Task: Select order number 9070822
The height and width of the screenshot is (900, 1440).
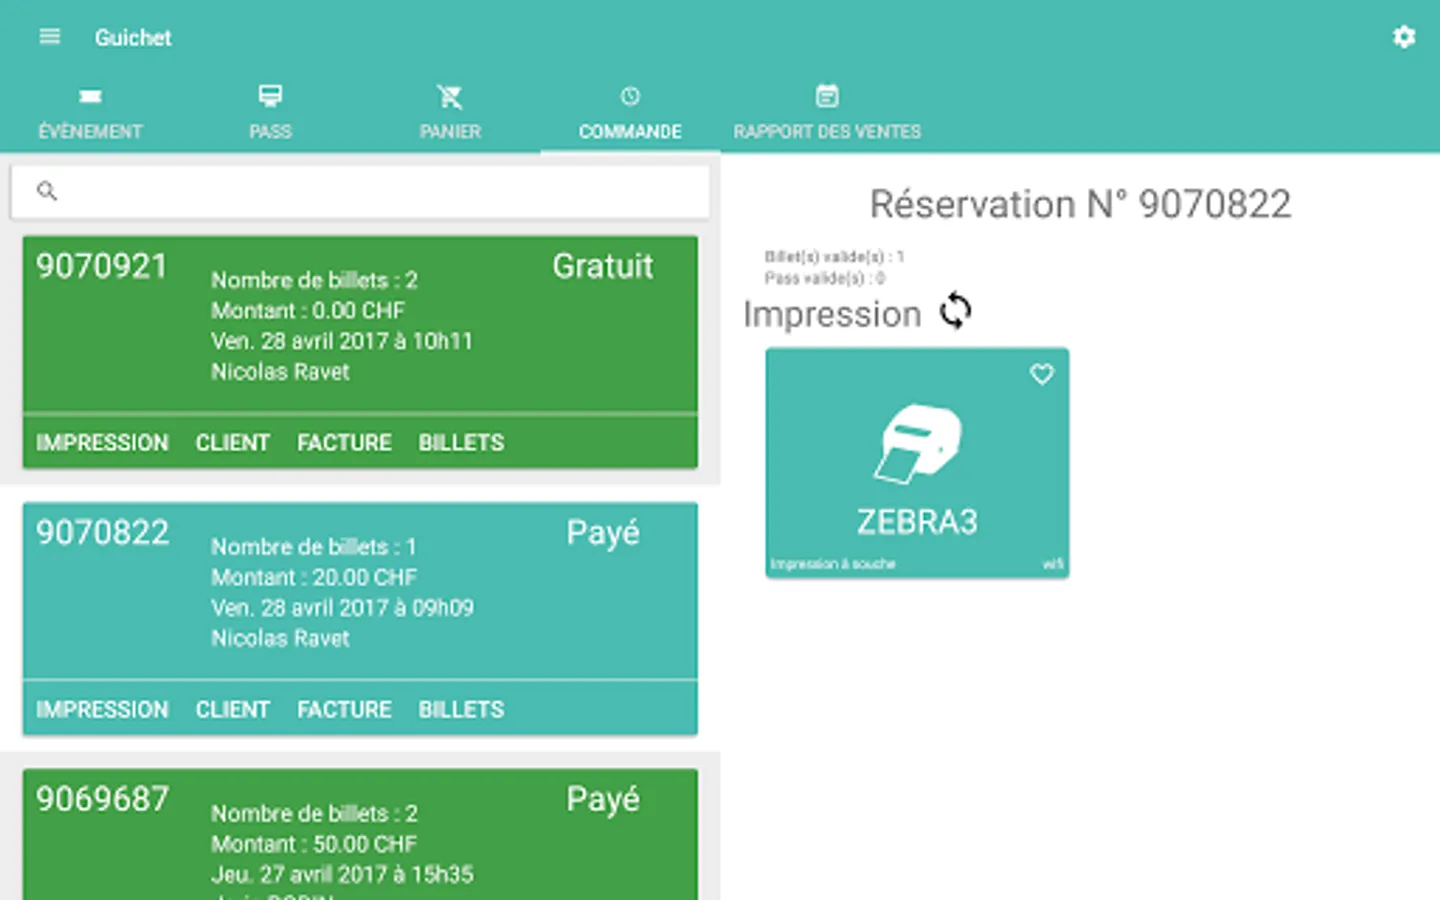Action: (103, 533)
